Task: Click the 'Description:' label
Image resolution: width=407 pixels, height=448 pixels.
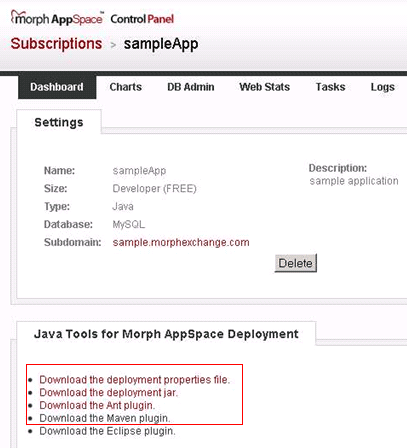Action: [338, 168]
